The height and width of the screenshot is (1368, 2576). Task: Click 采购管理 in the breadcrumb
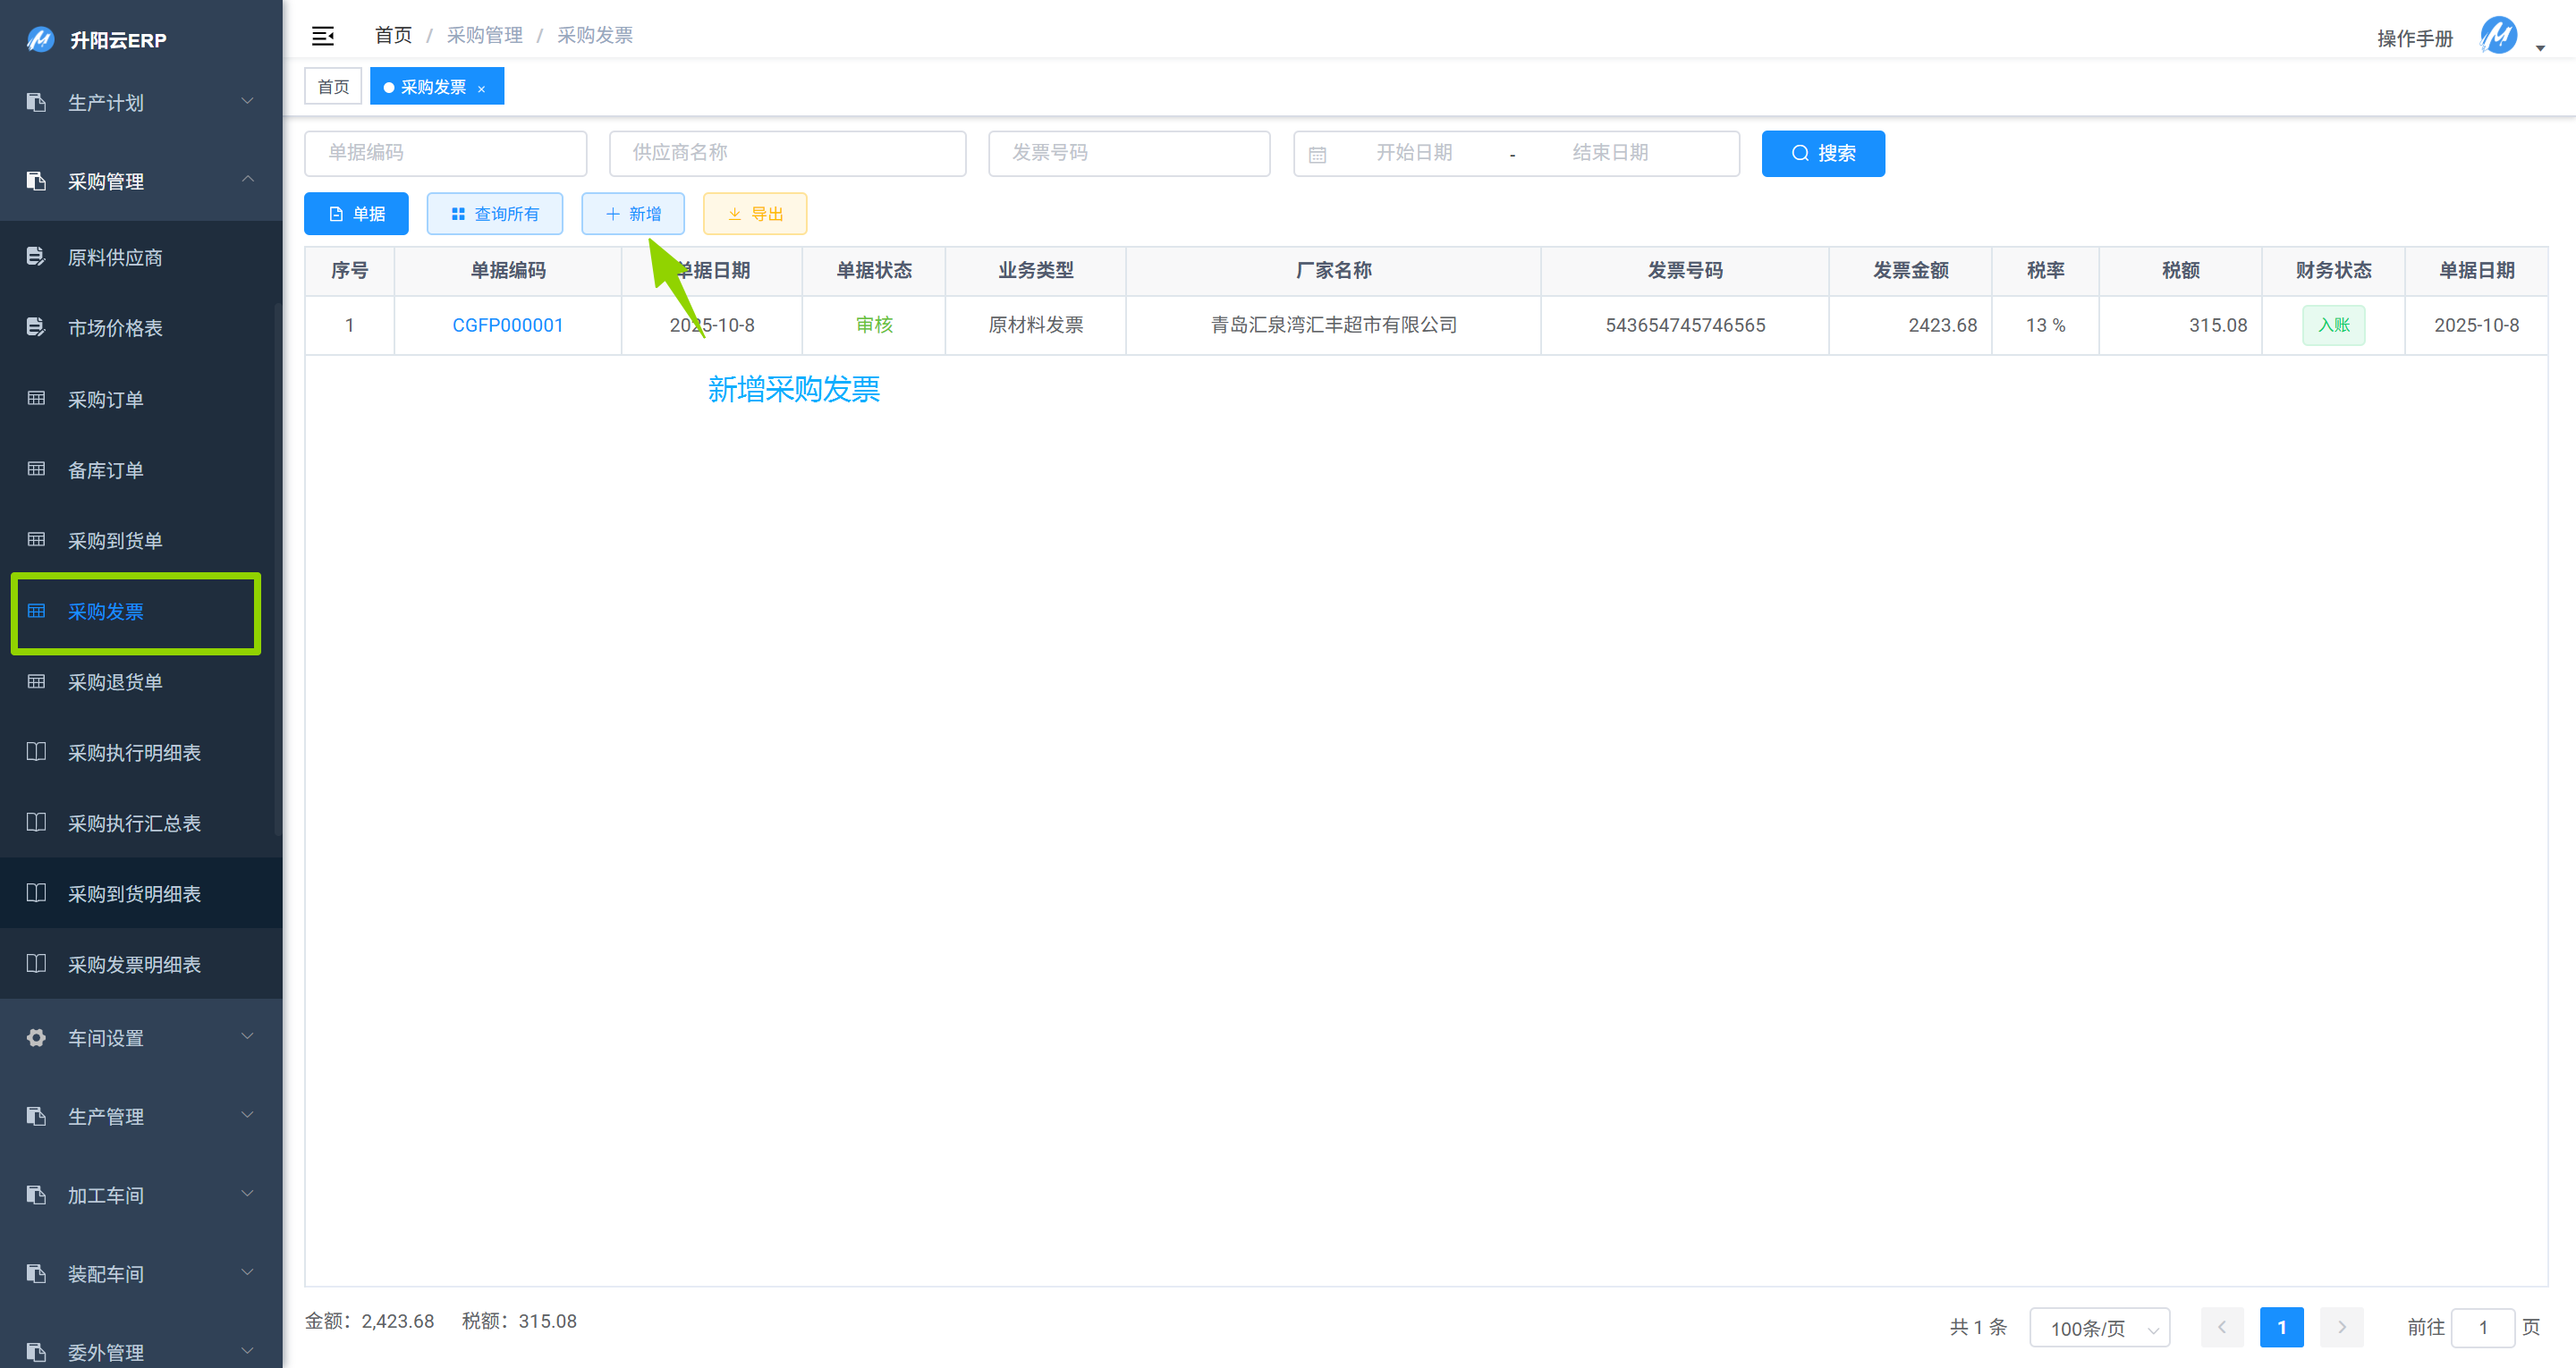pyautogui.click(x=485, y=35)
